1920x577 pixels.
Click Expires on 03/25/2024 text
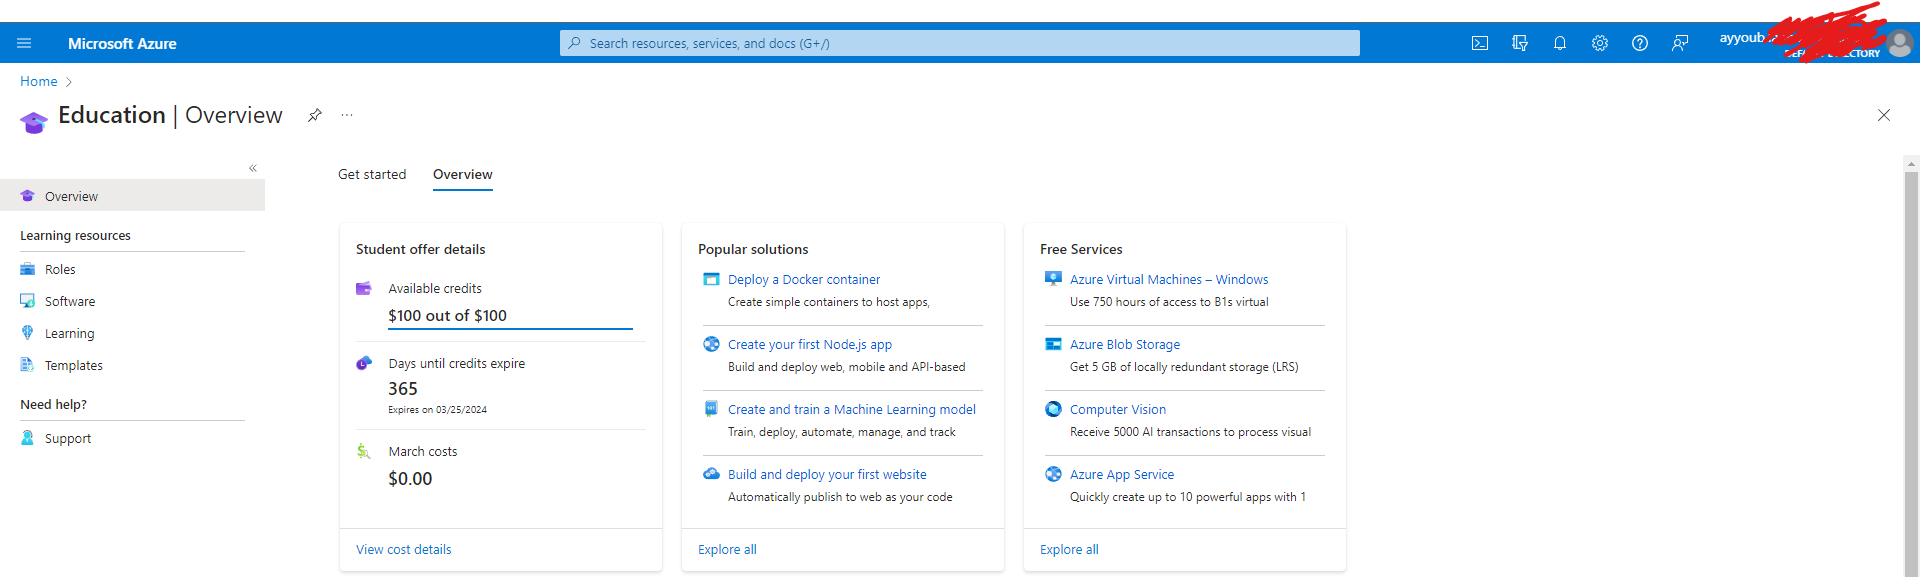pyautogui.click(x=437, y=409)
